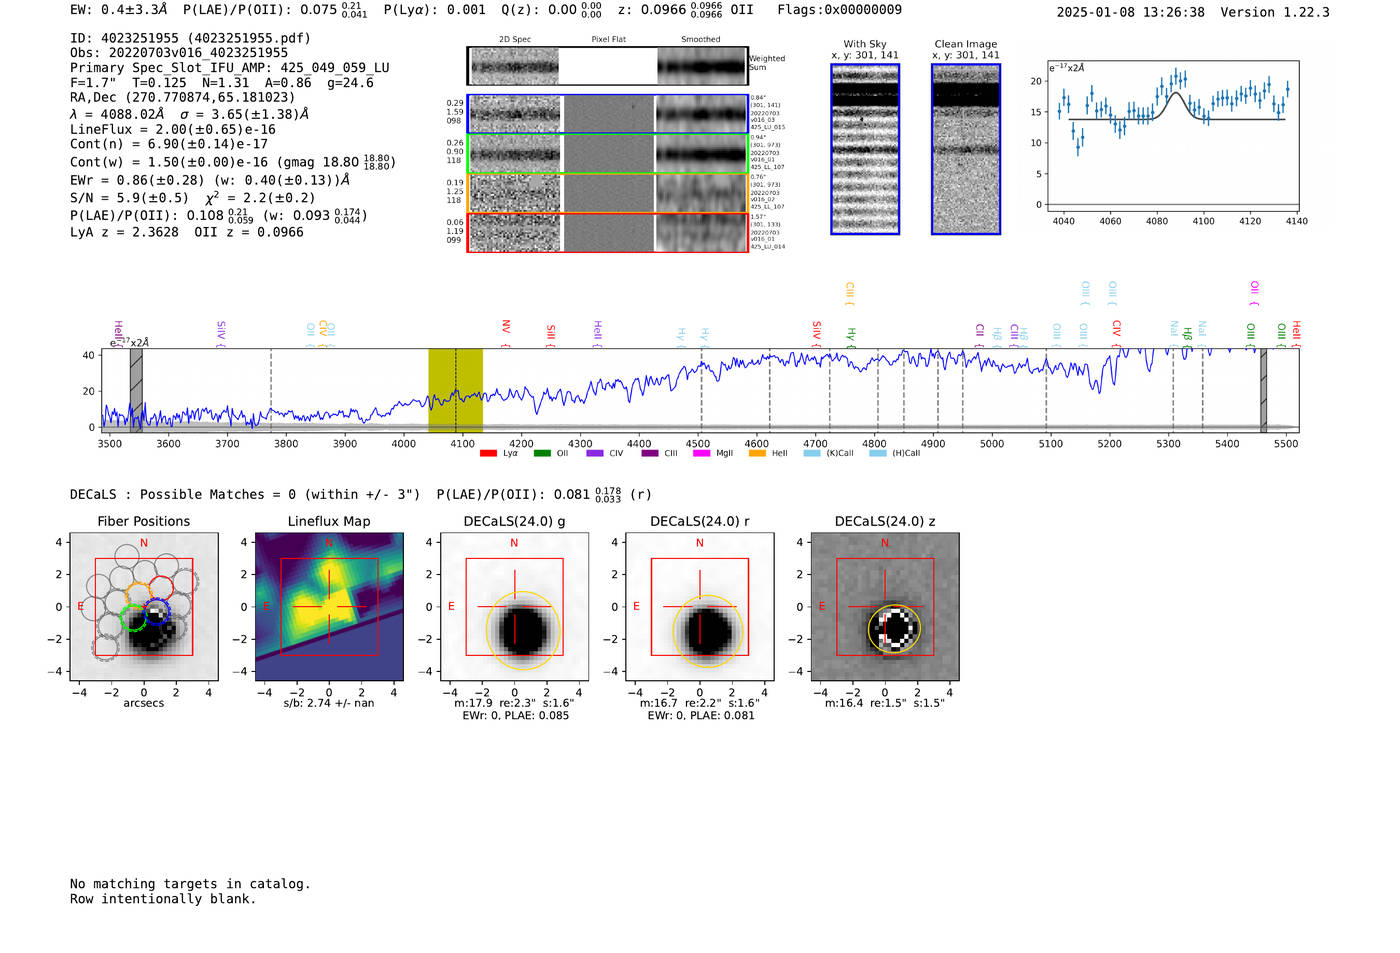View the DECaLS g-band cutout

pos(514,606)
